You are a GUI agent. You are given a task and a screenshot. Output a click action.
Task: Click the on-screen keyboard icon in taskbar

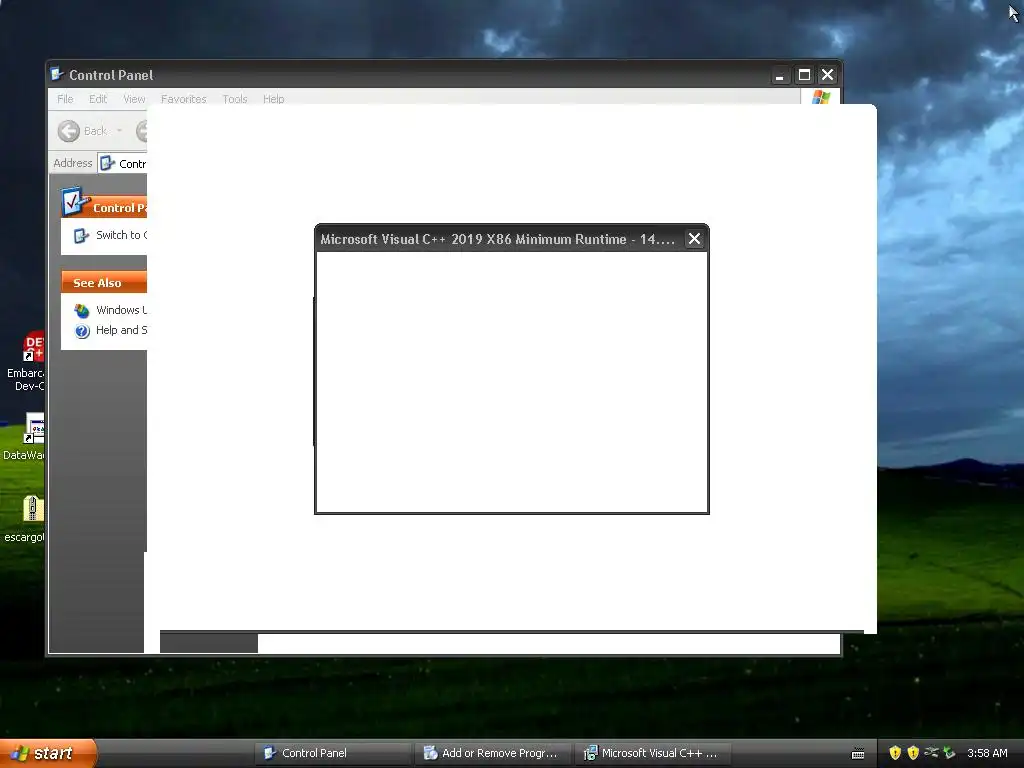point(858,754)
